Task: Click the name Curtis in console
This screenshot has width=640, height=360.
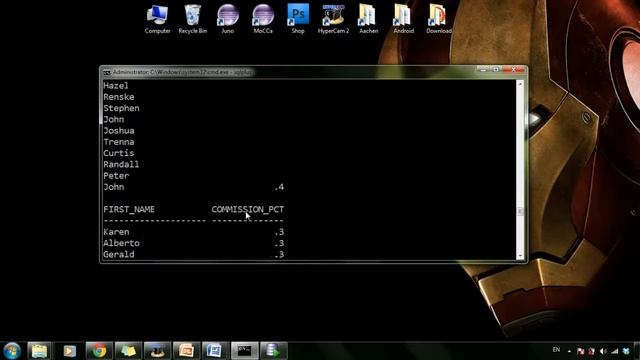Action: click(119, 153)
